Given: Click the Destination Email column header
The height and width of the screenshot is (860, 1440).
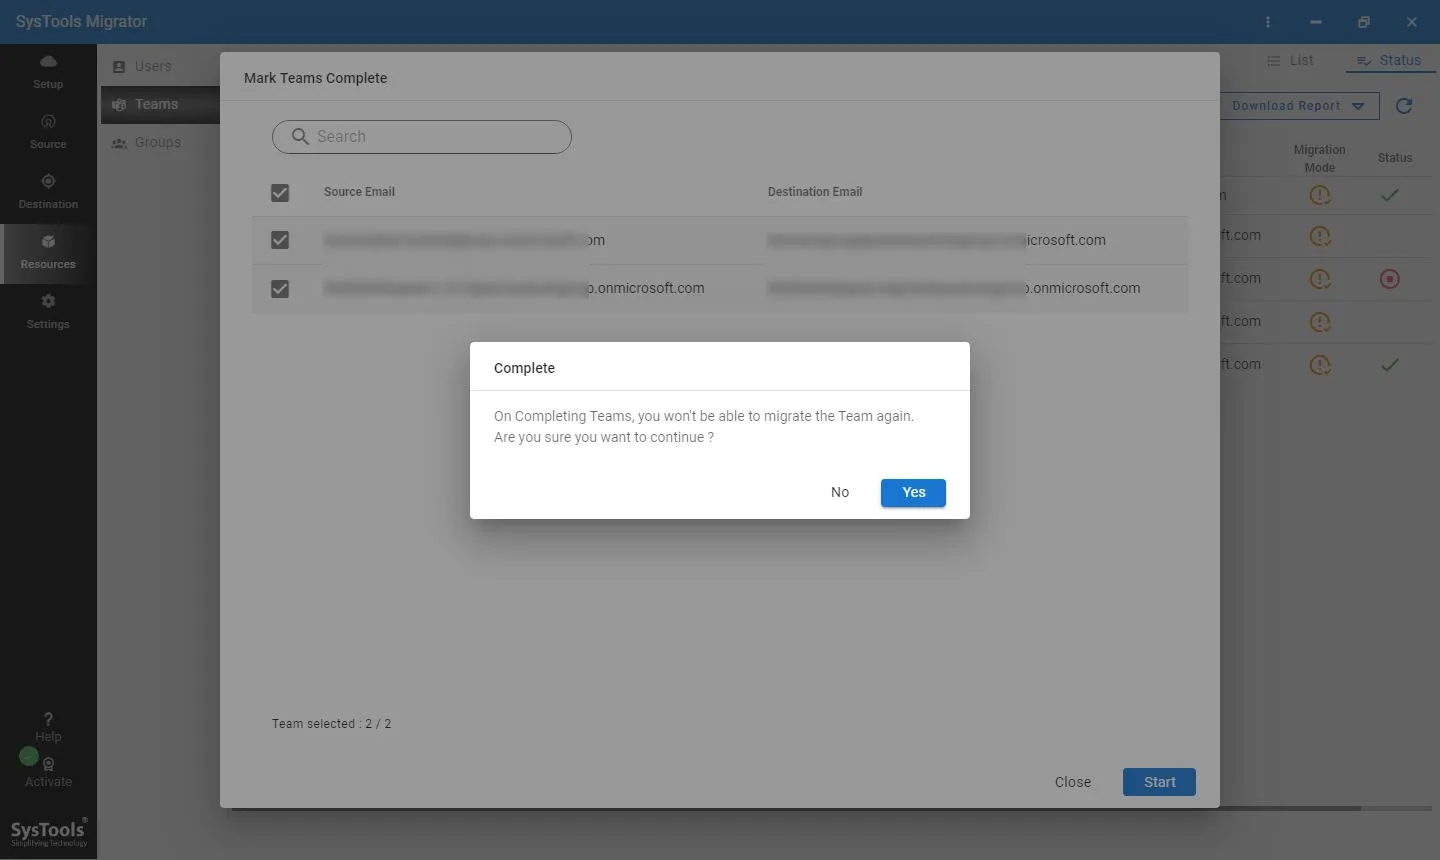Looking at the screenshot, I should pyautogui.click(x=815, y=192).
